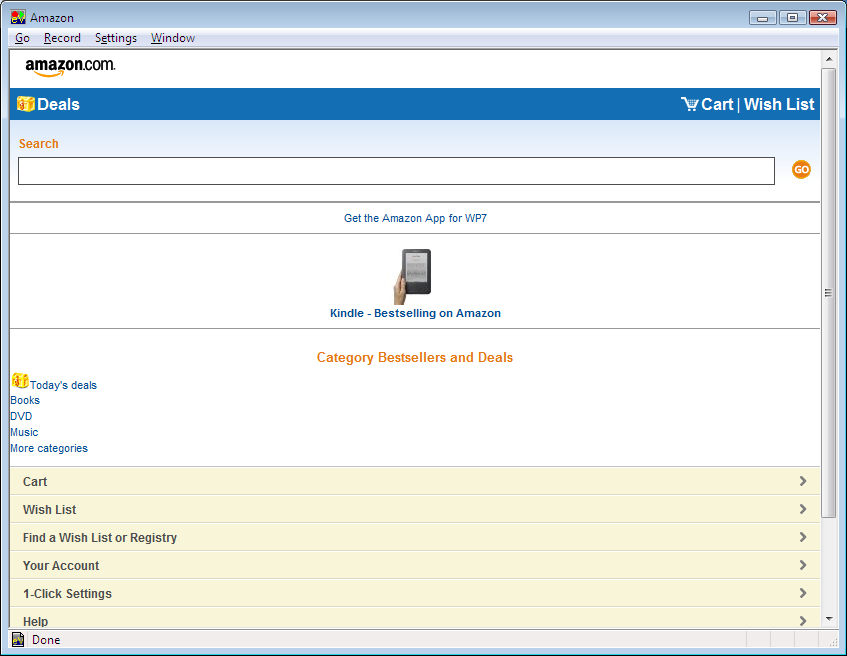The width and height of the screenshot is (847, 656).
Task: Click the scrollbar down arrow
Action: (x=829, y=619)
